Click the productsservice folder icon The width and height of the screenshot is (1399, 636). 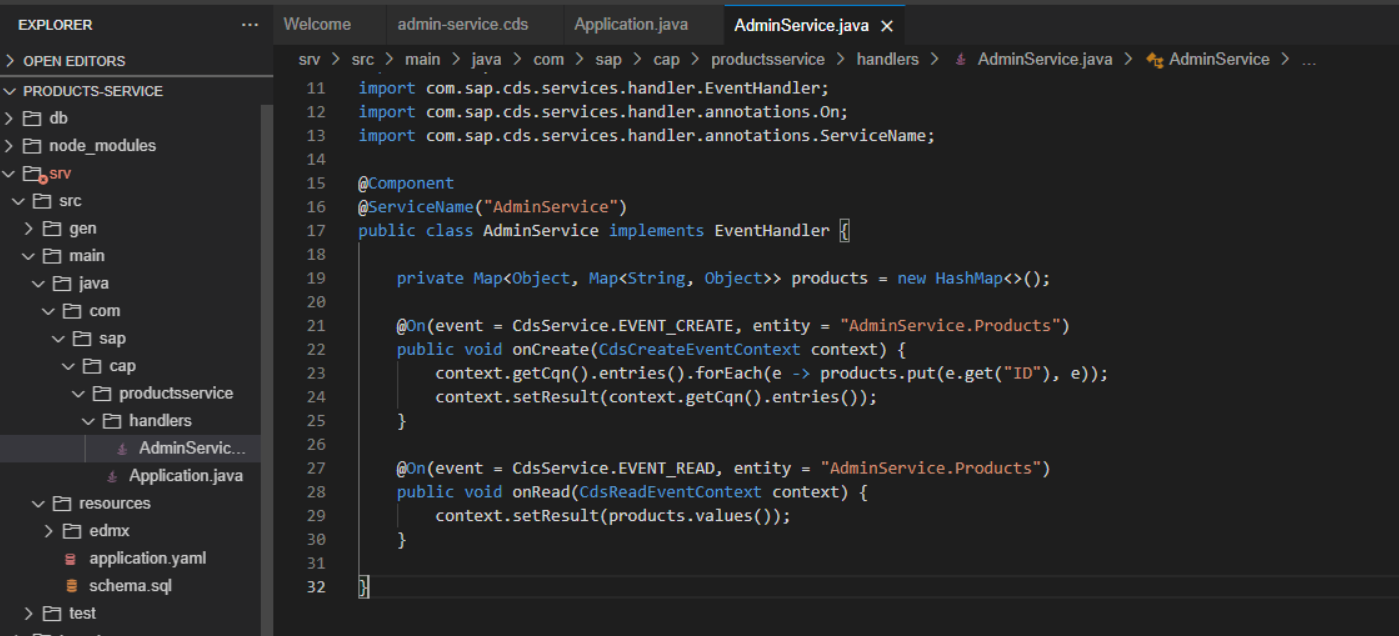[x=102, y=393]
